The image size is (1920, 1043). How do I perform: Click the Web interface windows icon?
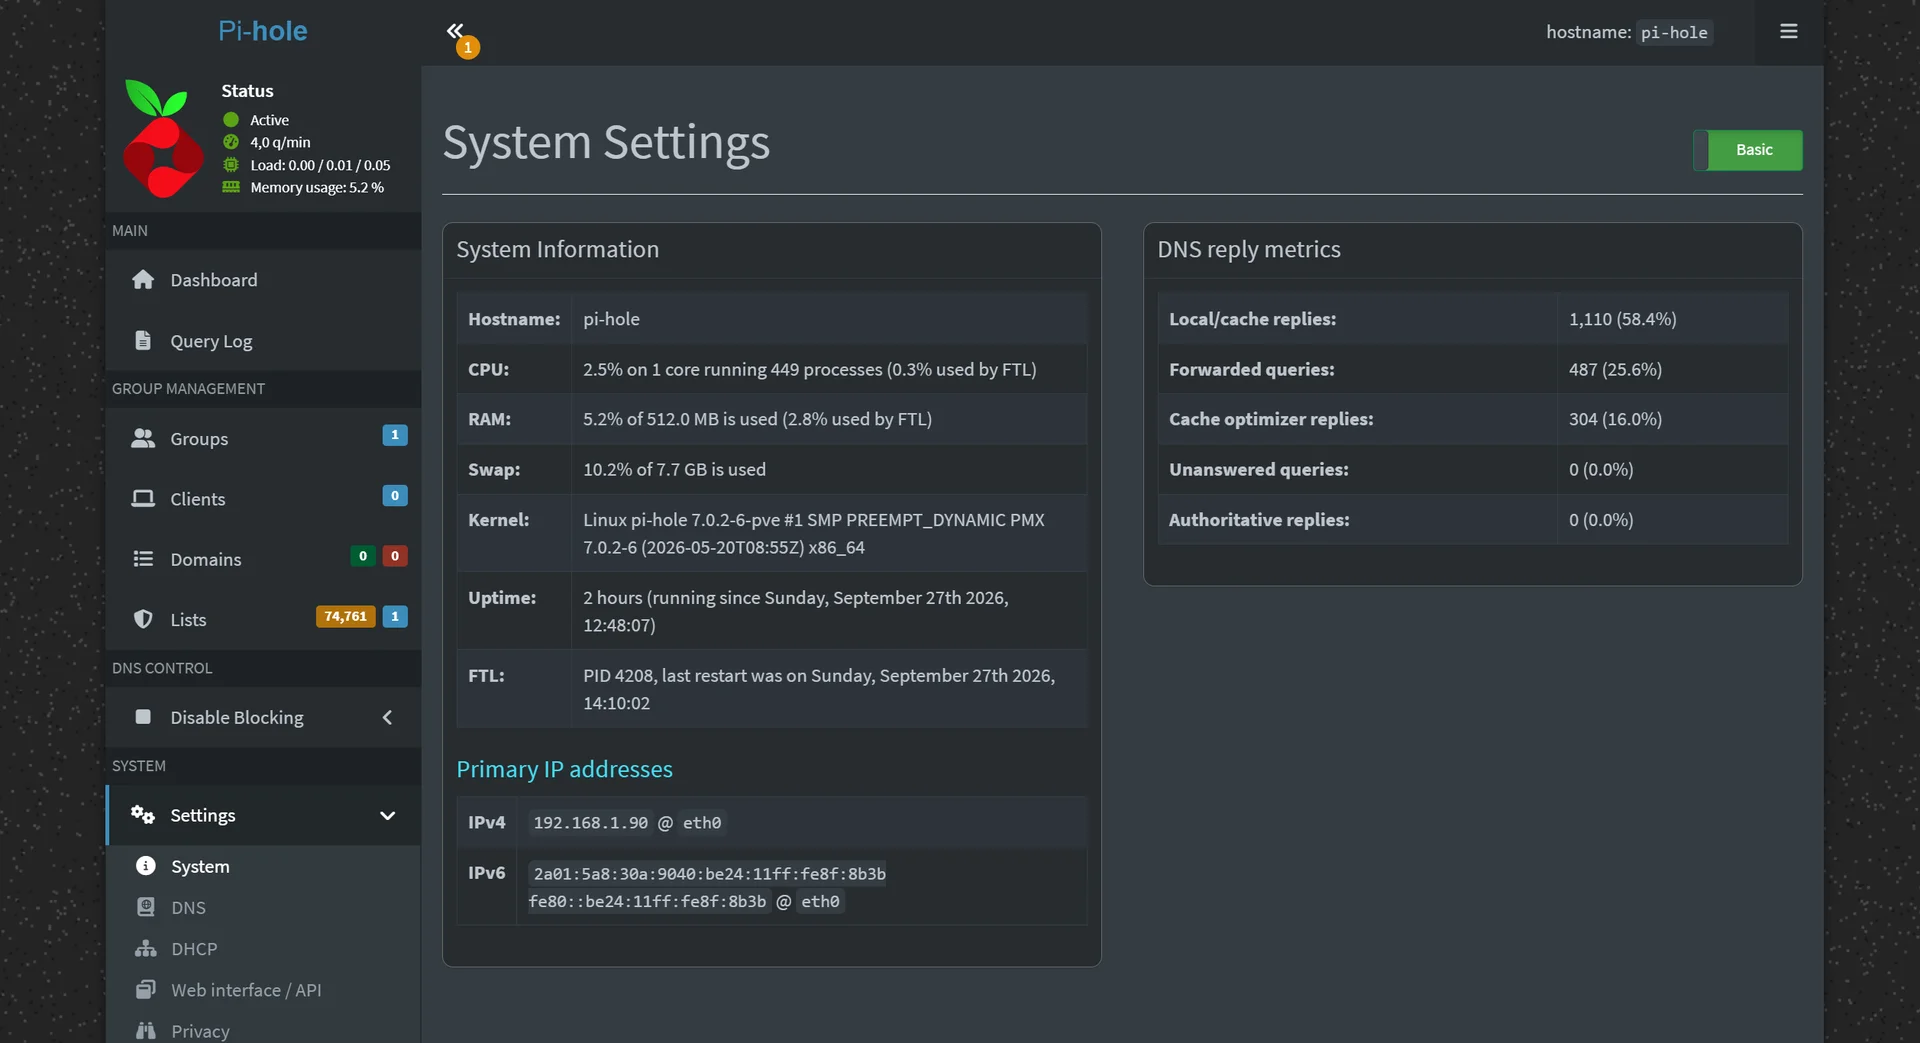click(x=146, y=990)
